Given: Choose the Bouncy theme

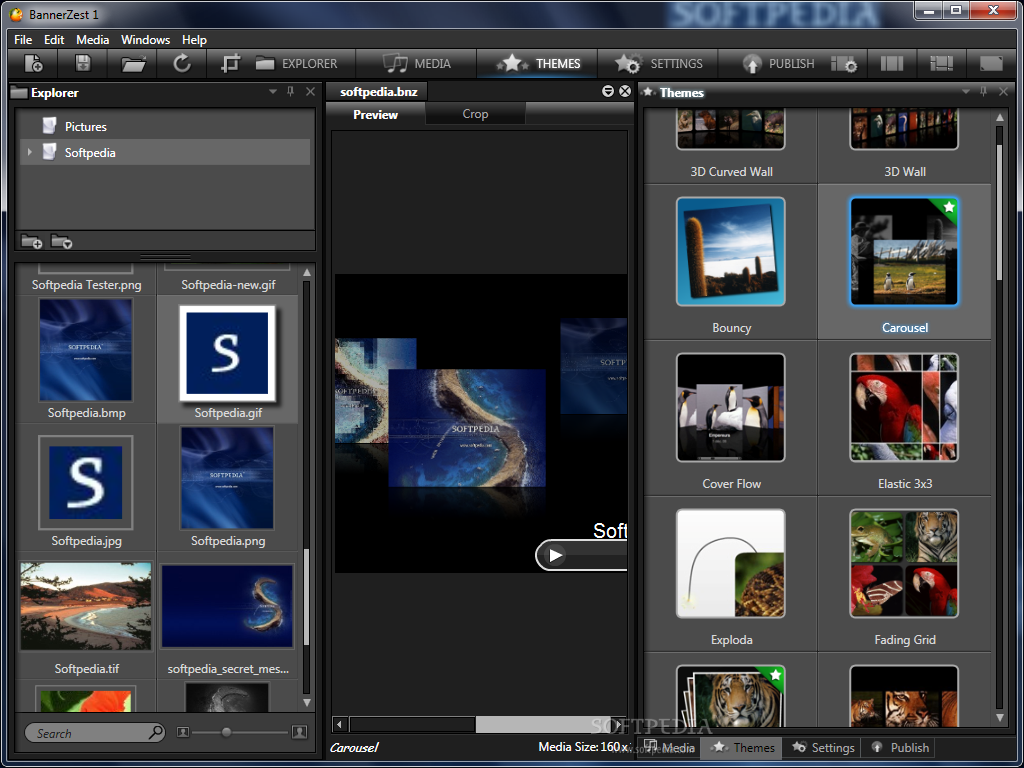Looking at the screenshot, I should [x=731, y=263].
